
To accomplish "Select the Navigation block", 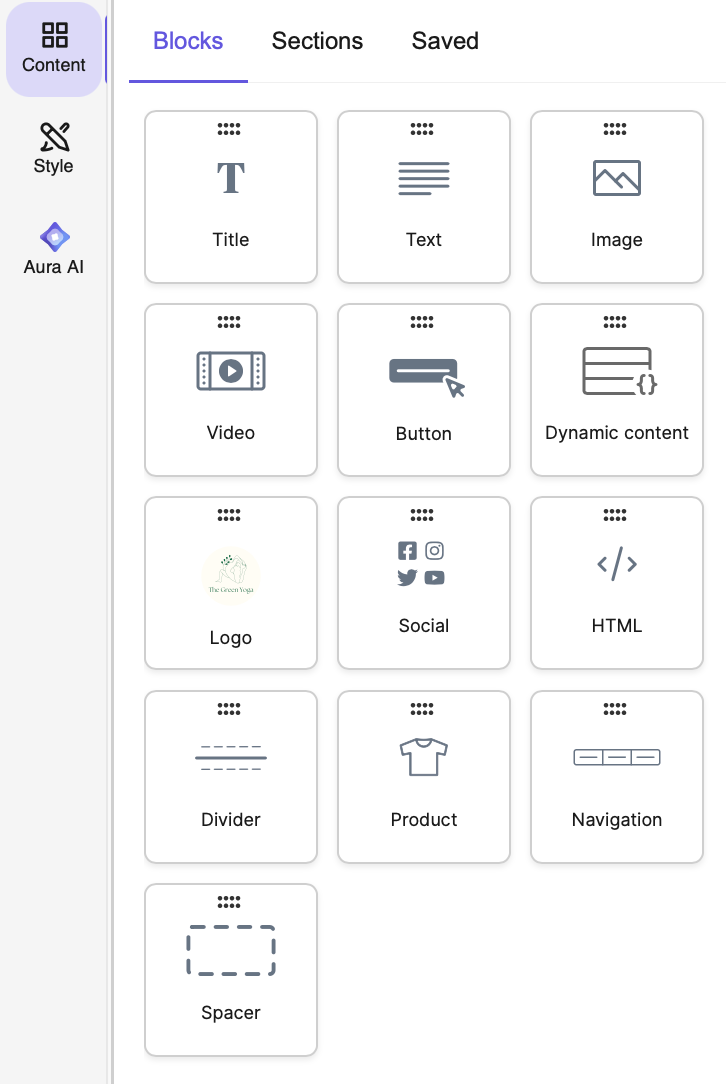I will point(617,777).
